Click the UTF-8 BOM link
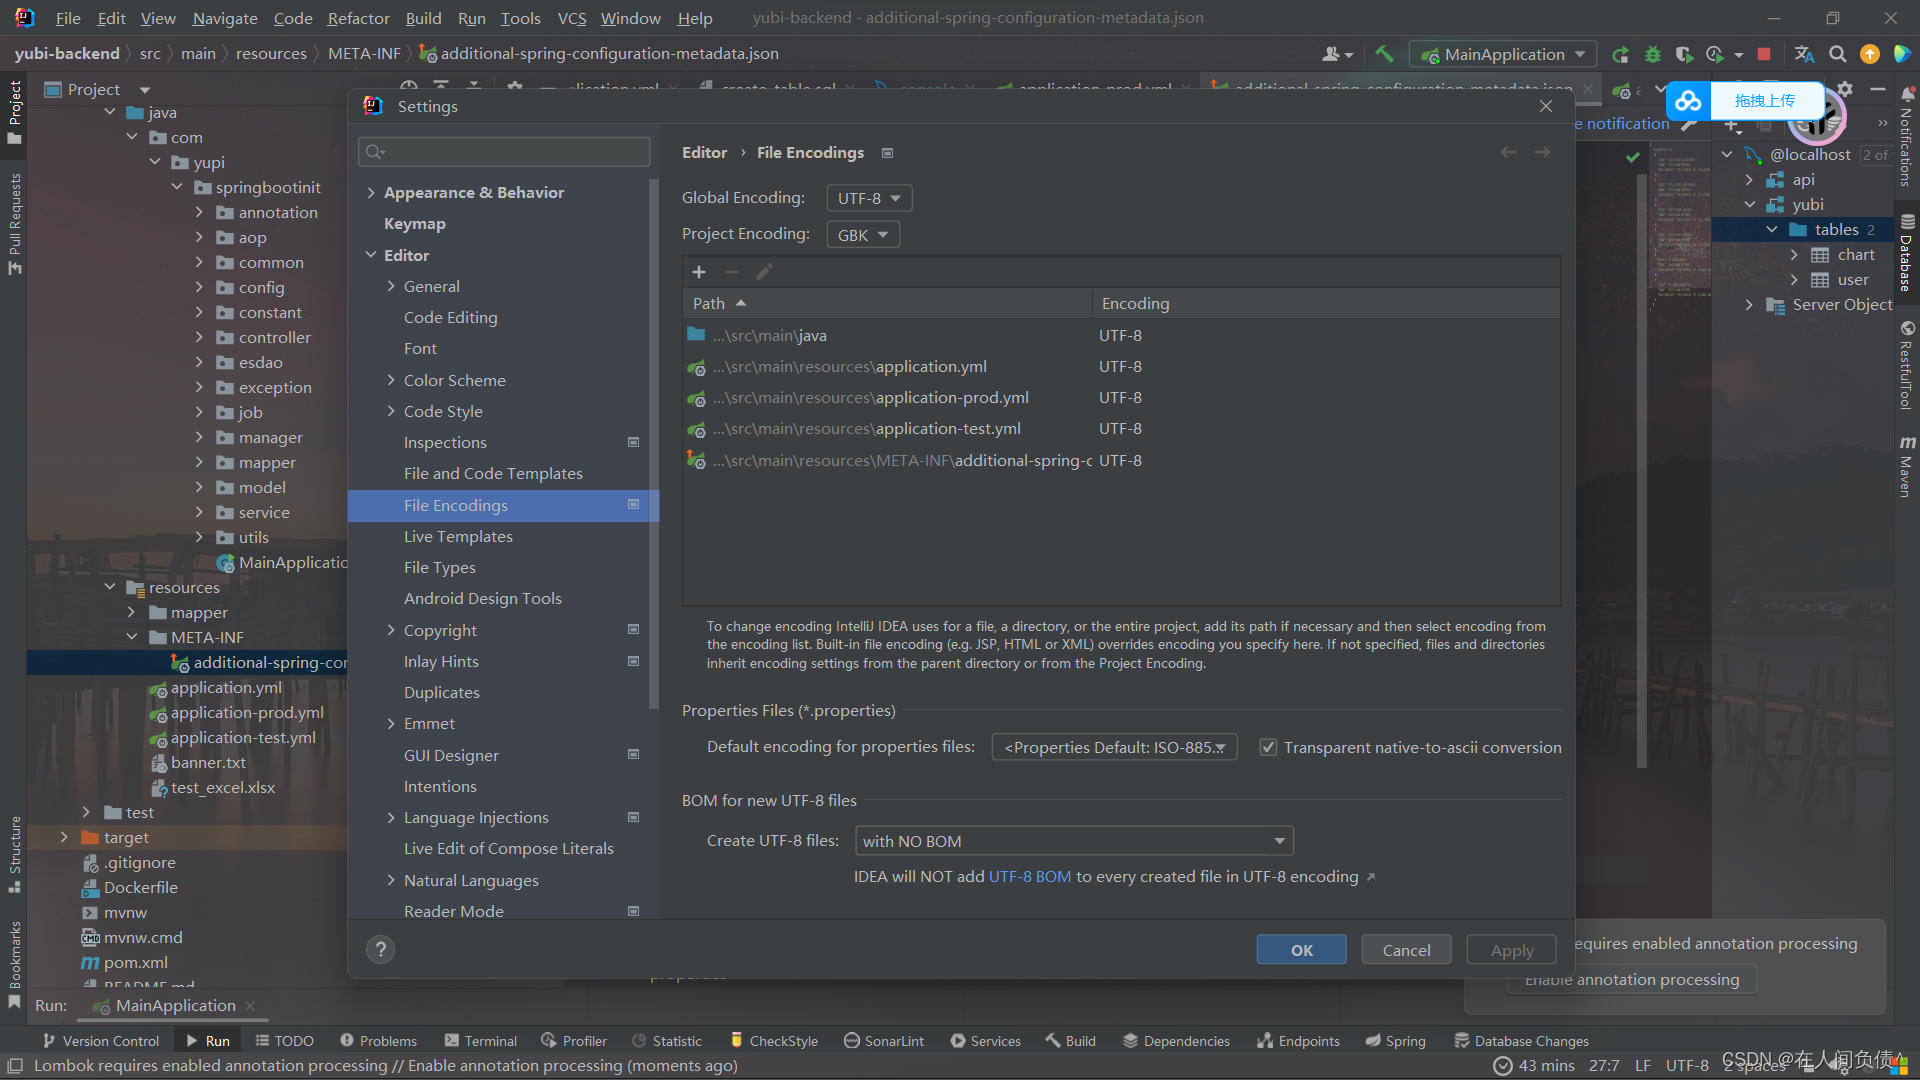1920x1080 pixels. pos(1029,877)
